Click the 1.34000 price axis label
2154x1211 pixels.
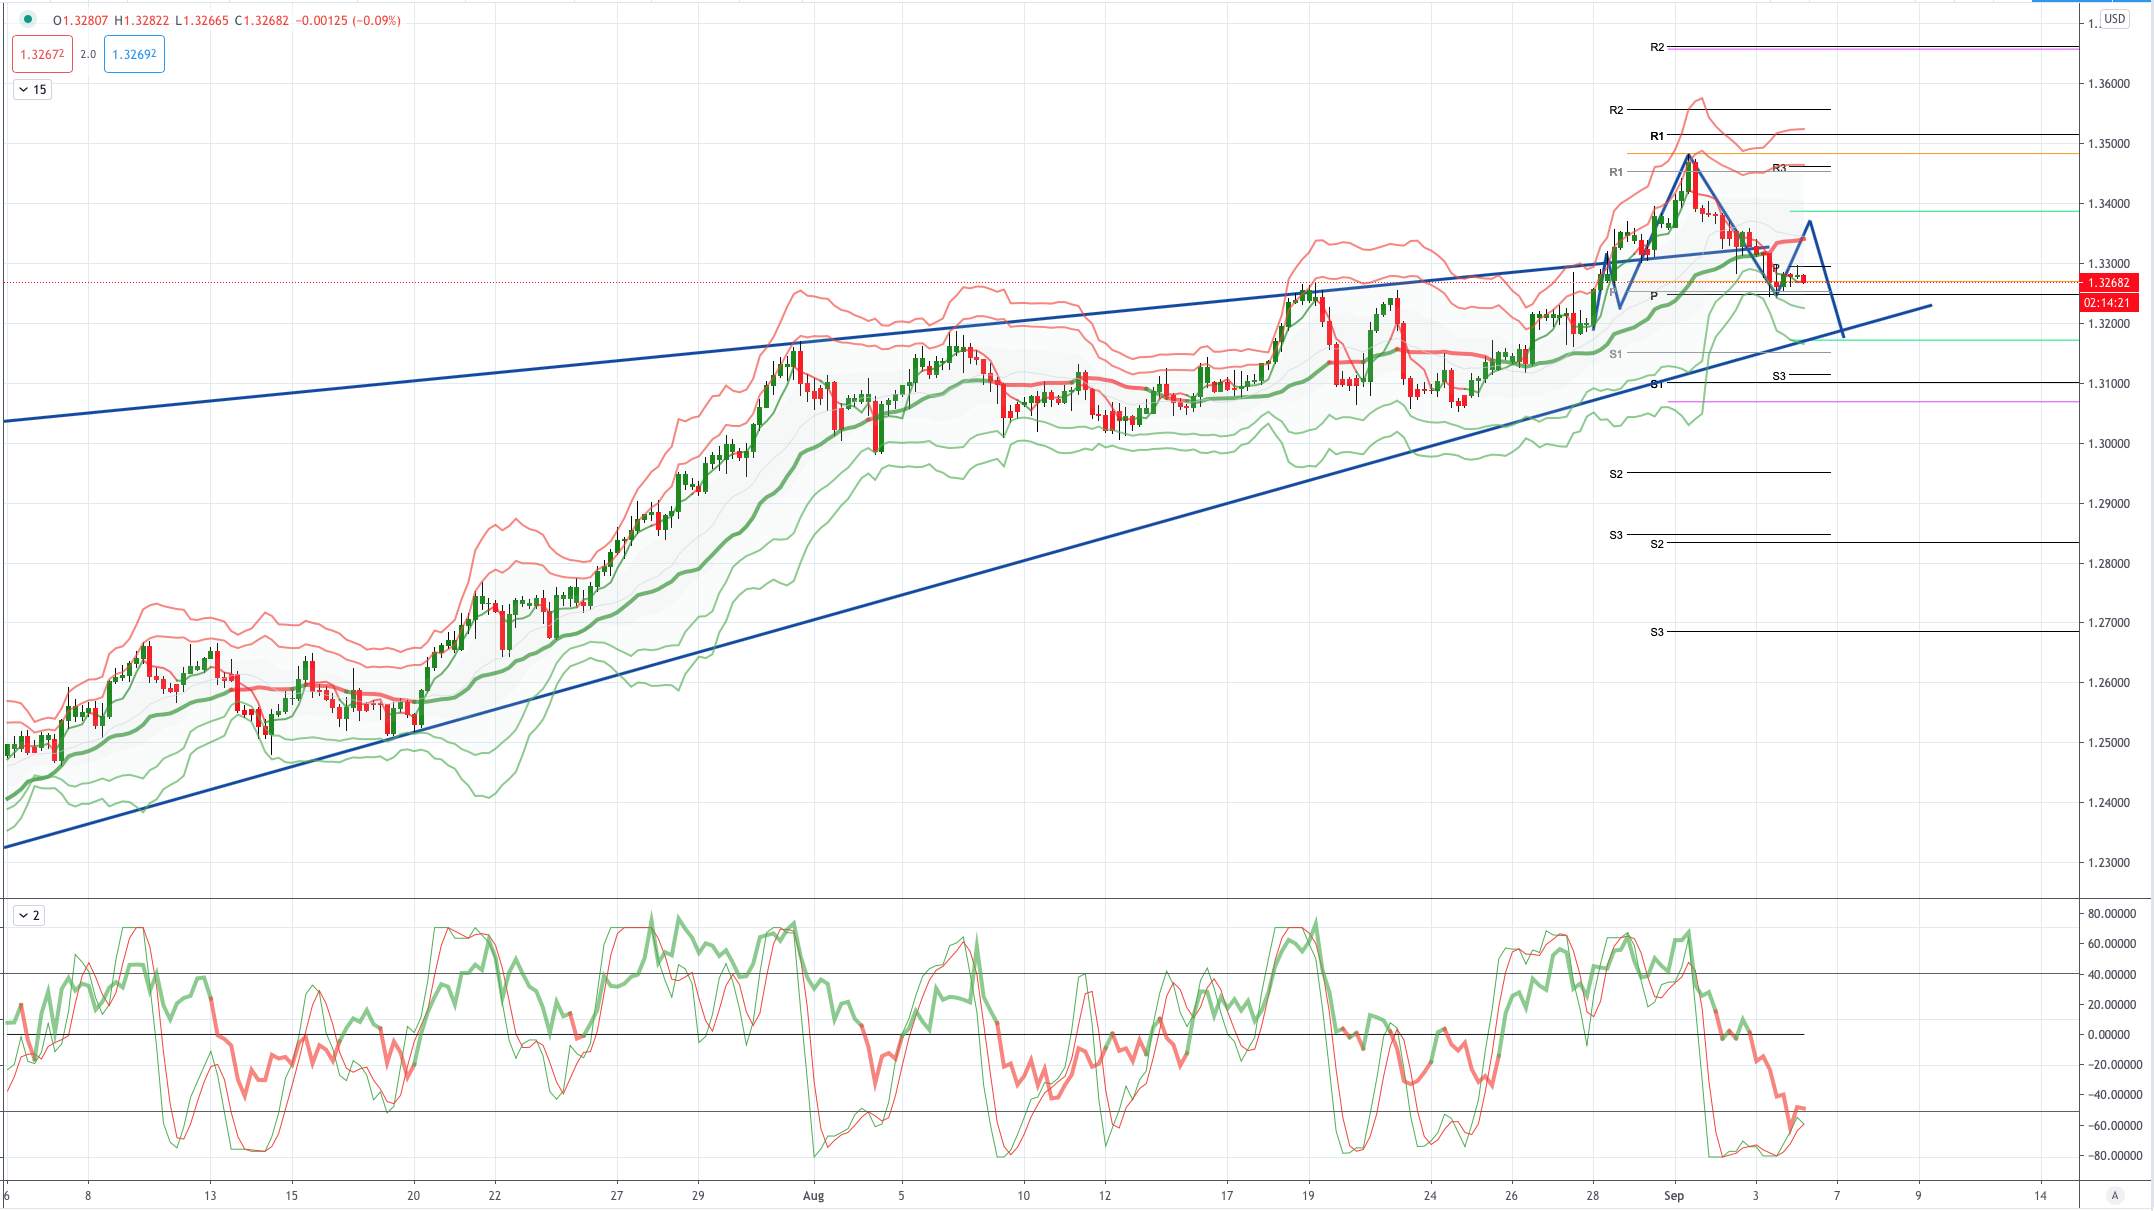(2108, 204)
